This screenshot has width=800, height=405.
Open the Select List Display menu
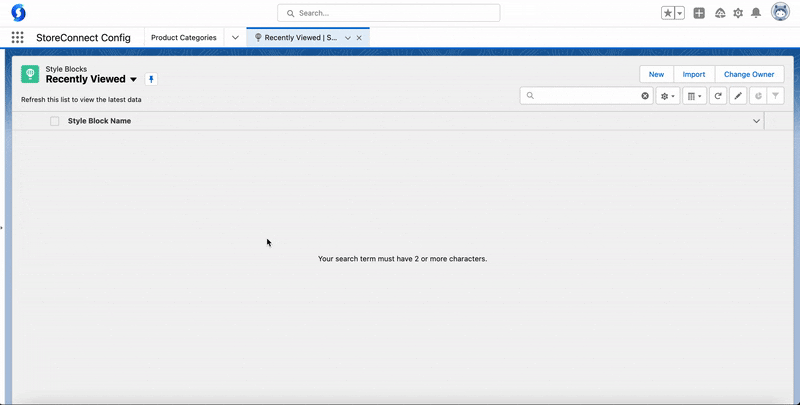click(694, 96)
